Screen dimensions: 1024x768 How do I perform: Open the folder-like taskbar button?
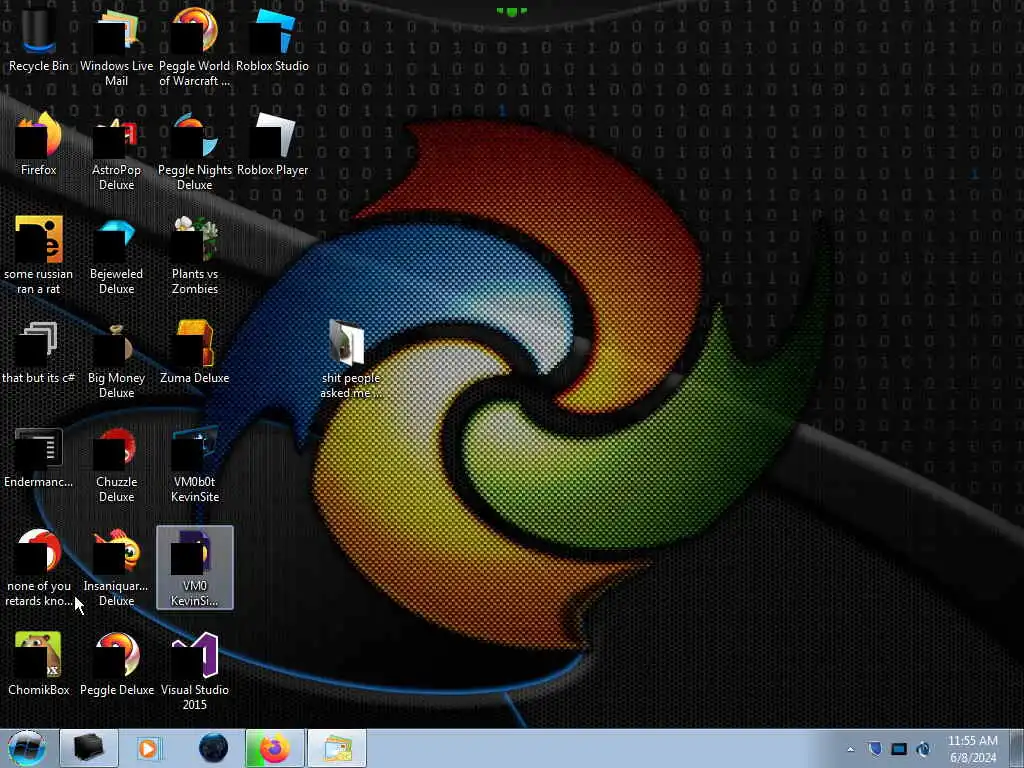click(x=337, y=748)
